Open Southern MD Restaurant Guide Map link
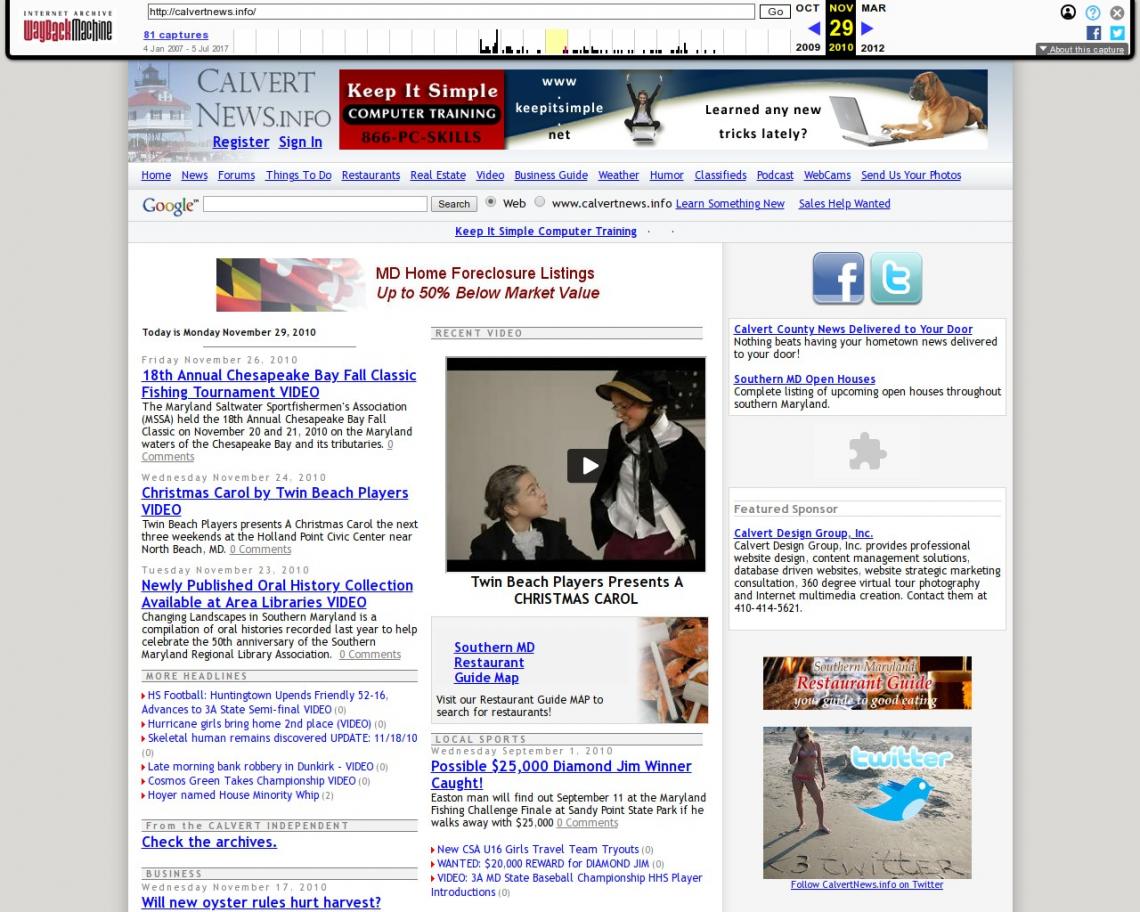This screenshot has width=1140, height=912. click(494, 662)
